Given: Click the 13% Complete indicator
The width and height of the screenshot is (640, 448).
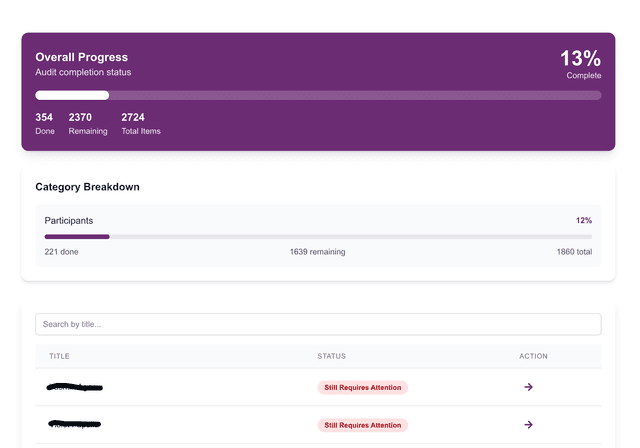Looking at the screenshot, I should 580,63.
